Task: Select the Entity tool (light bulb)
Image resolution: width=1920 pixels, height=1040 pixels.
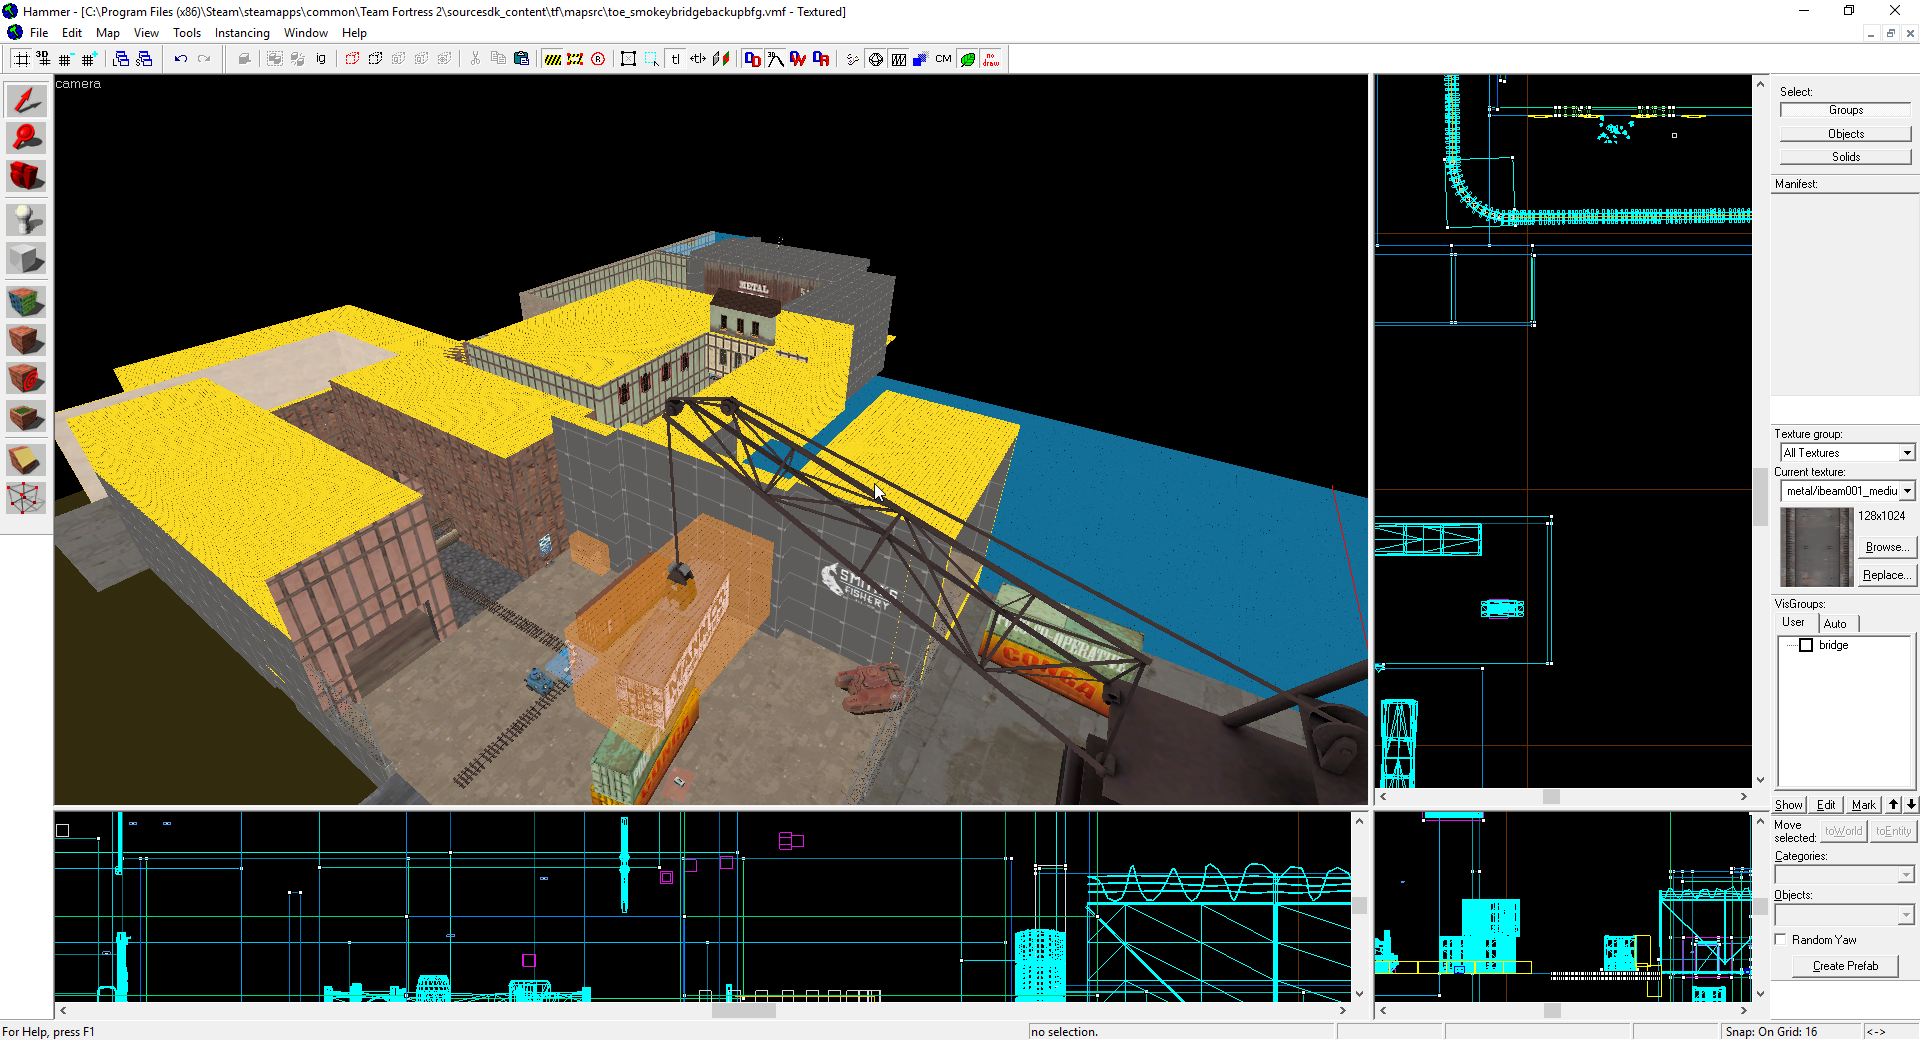Action: 26,220
